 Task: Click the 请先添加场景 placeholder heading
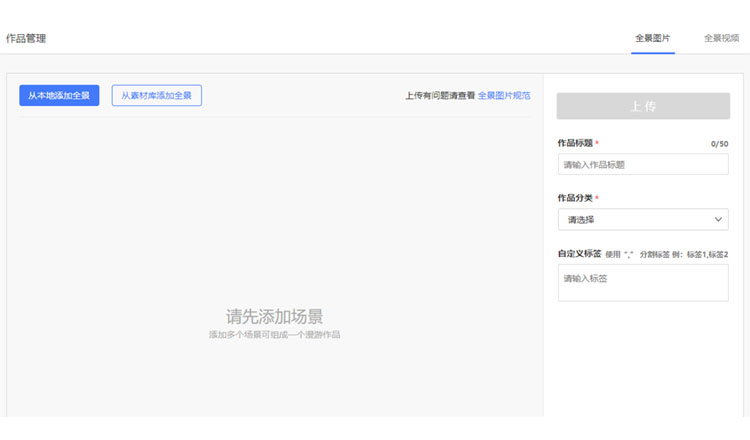[x=274, y=316]
